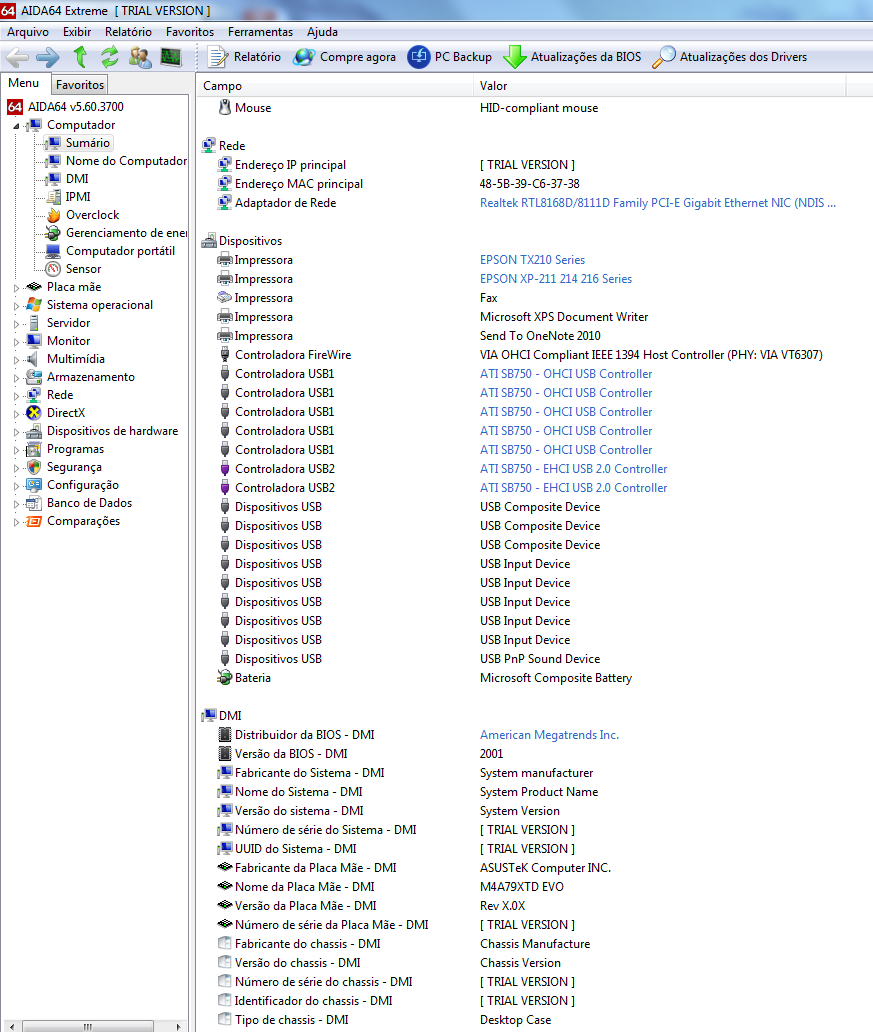This screenshot has height=1032, width=873.
Task: Open the Favoritos menu
Action: tap(190, 32)
